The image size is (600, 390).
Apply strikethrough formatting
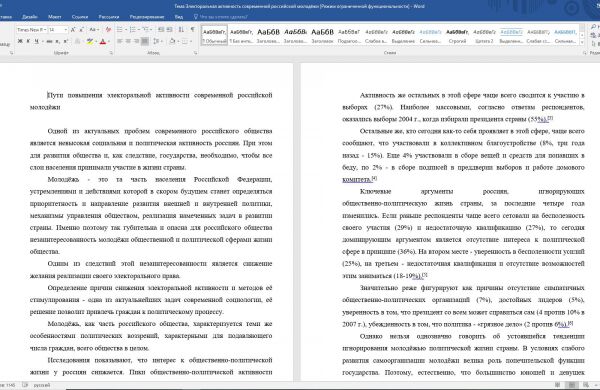pyautogui.click(x=49, y=41)
